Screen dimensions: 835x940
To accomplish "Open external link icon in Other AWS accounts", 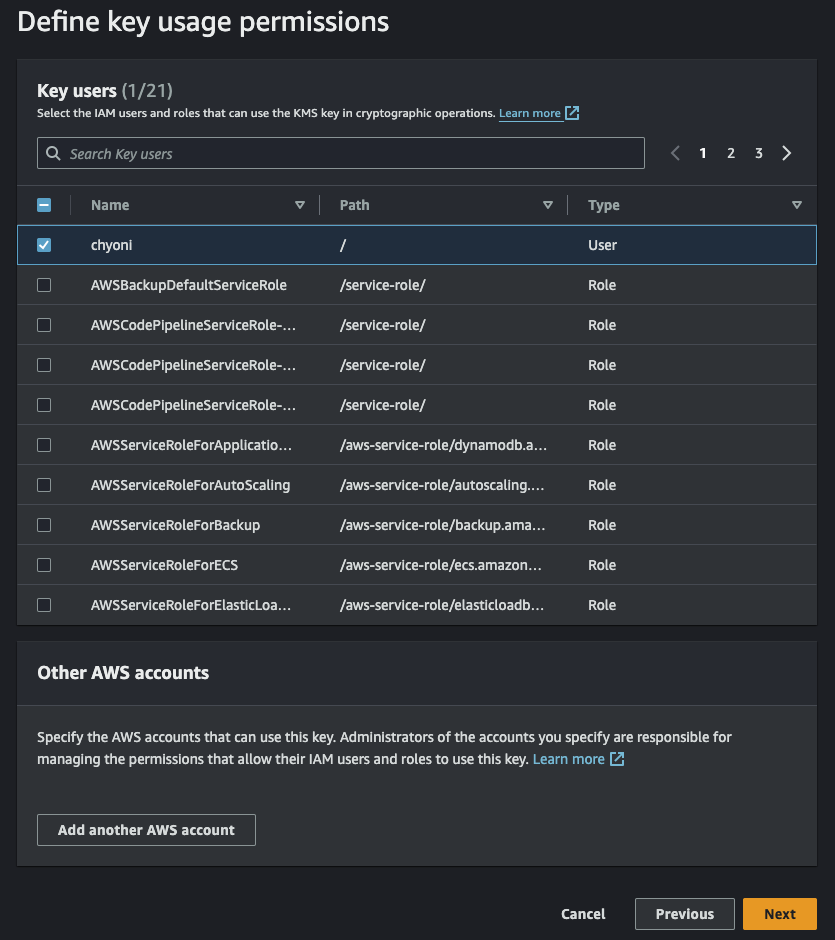I will (x=617, y=759).
